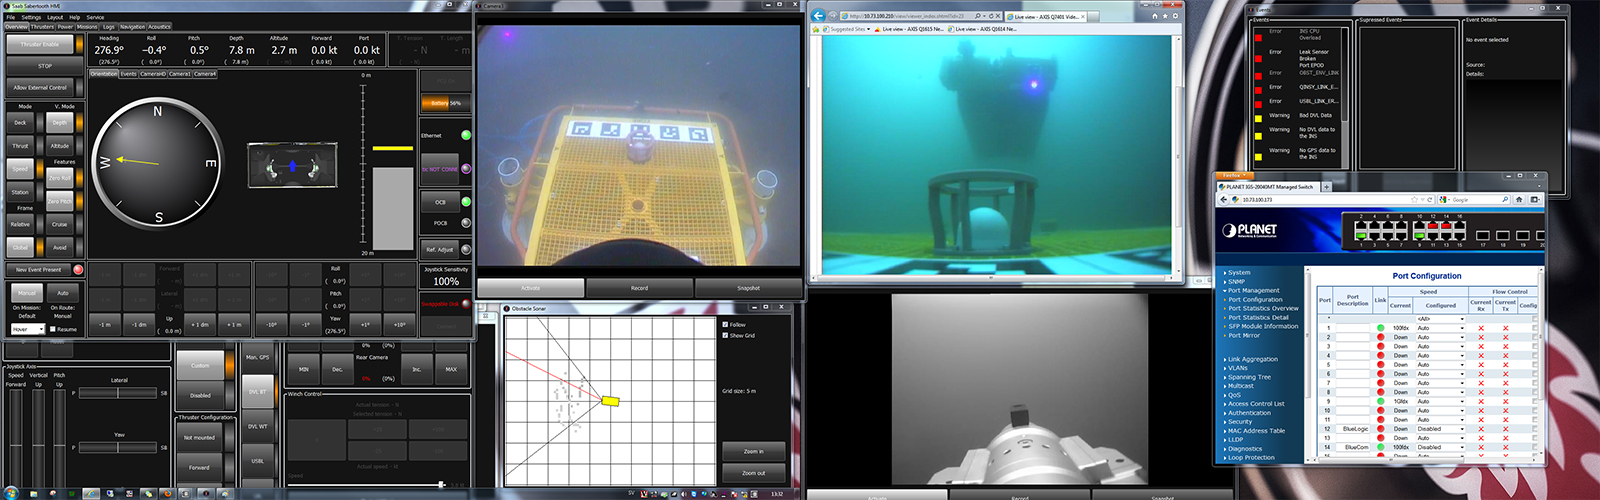Click red New Event Present indicator
This screenshot has width=1600, height=500.
coord(78,269)
